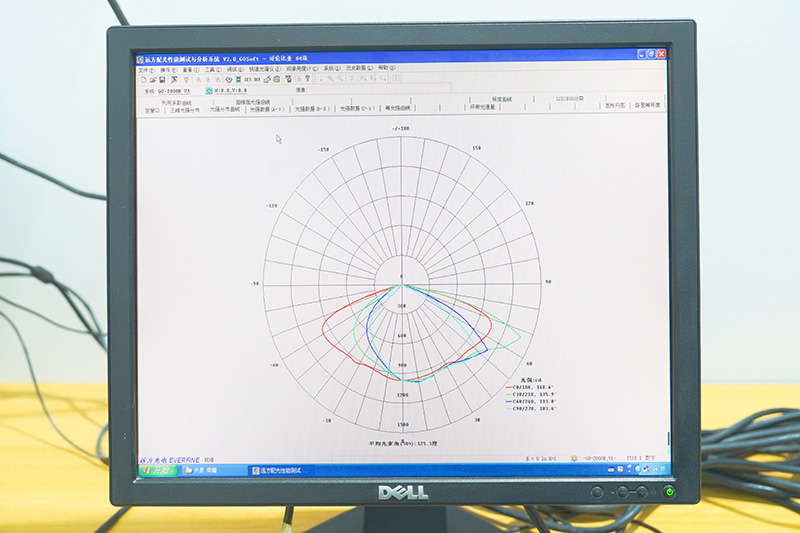Select the 远方配光性能测试 taskbar button
This screenshot has width=800, height=533.
tap(283, 470)
